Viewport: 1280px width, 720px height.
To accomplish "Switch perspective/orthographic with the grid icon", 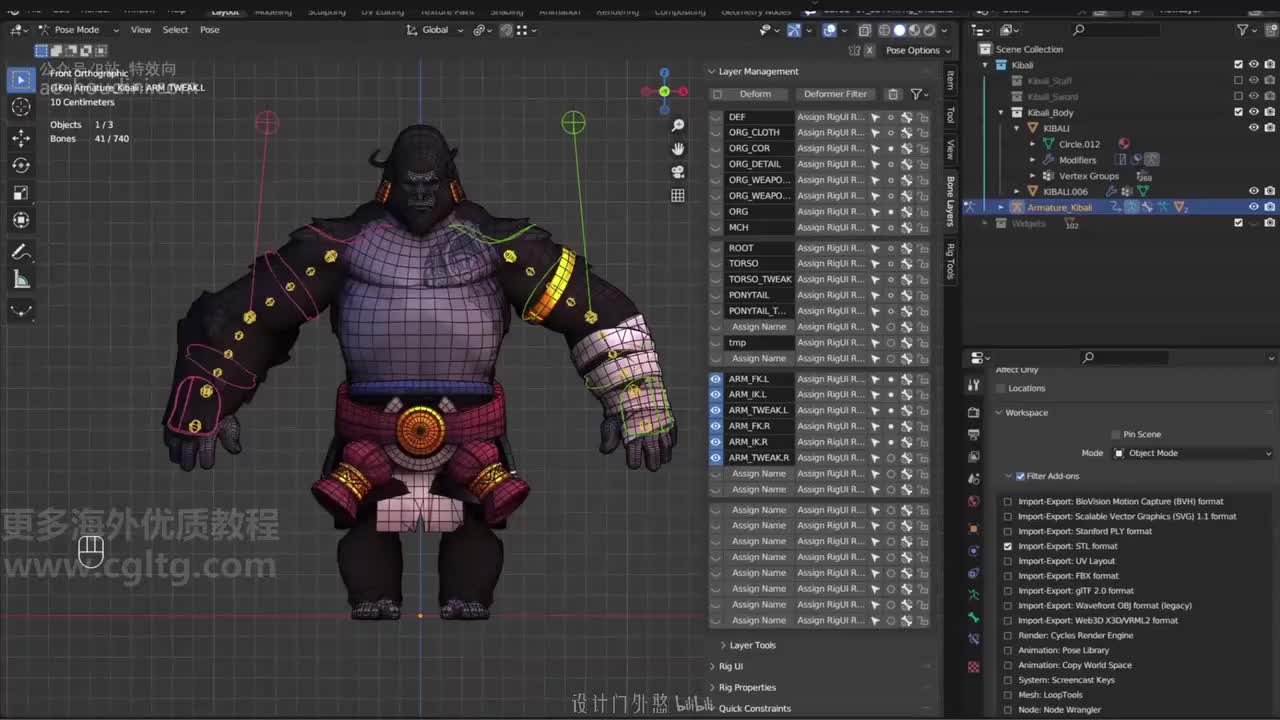I will [x=678, y=195].
